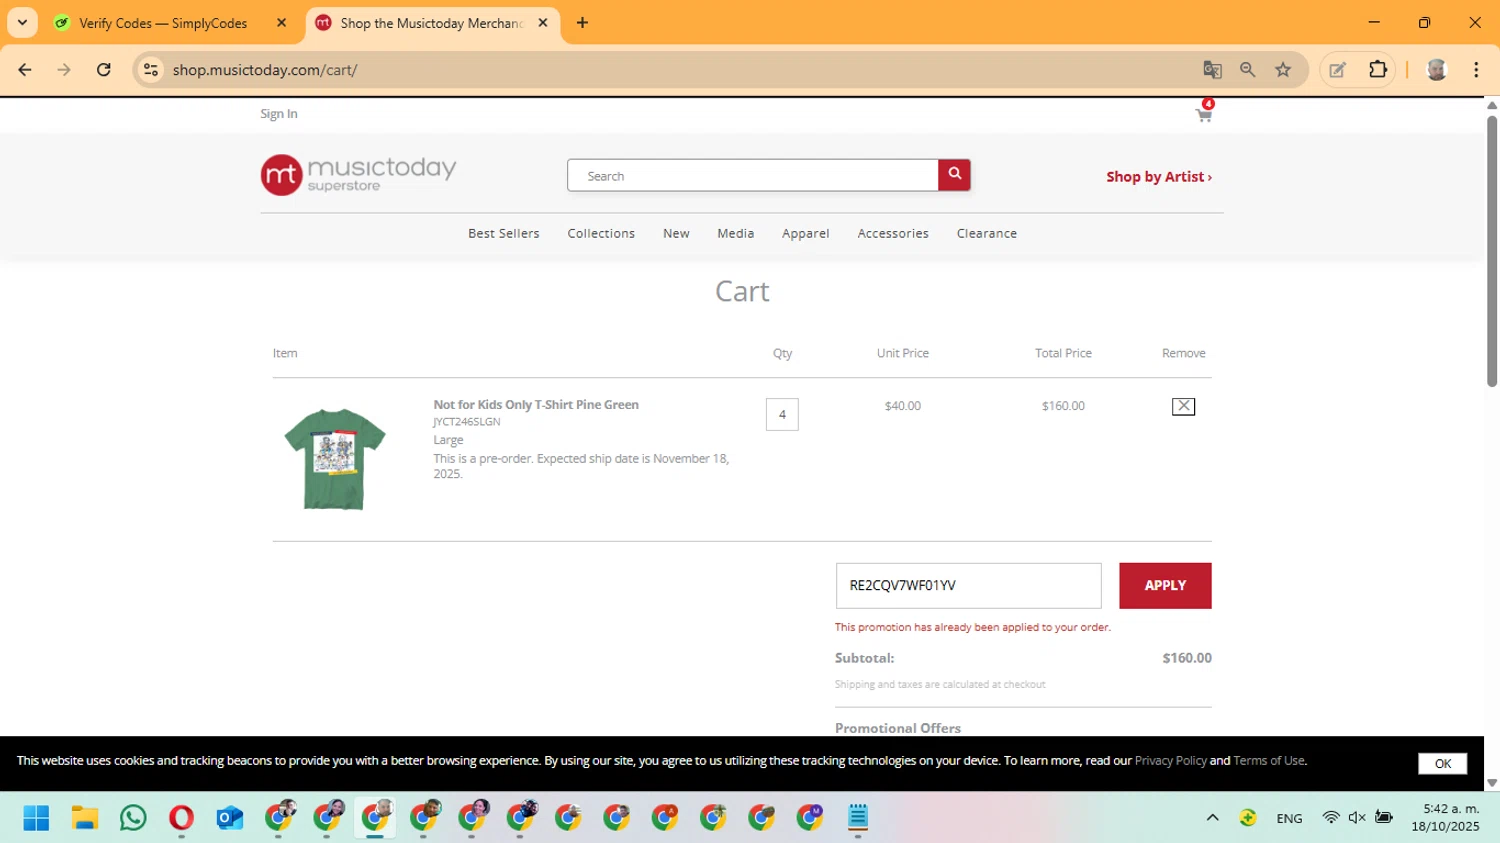The height and width of the screenshot is (843, 1500).
Task: Click the Promotional Offers heading
Action: [x=898, y=728]
